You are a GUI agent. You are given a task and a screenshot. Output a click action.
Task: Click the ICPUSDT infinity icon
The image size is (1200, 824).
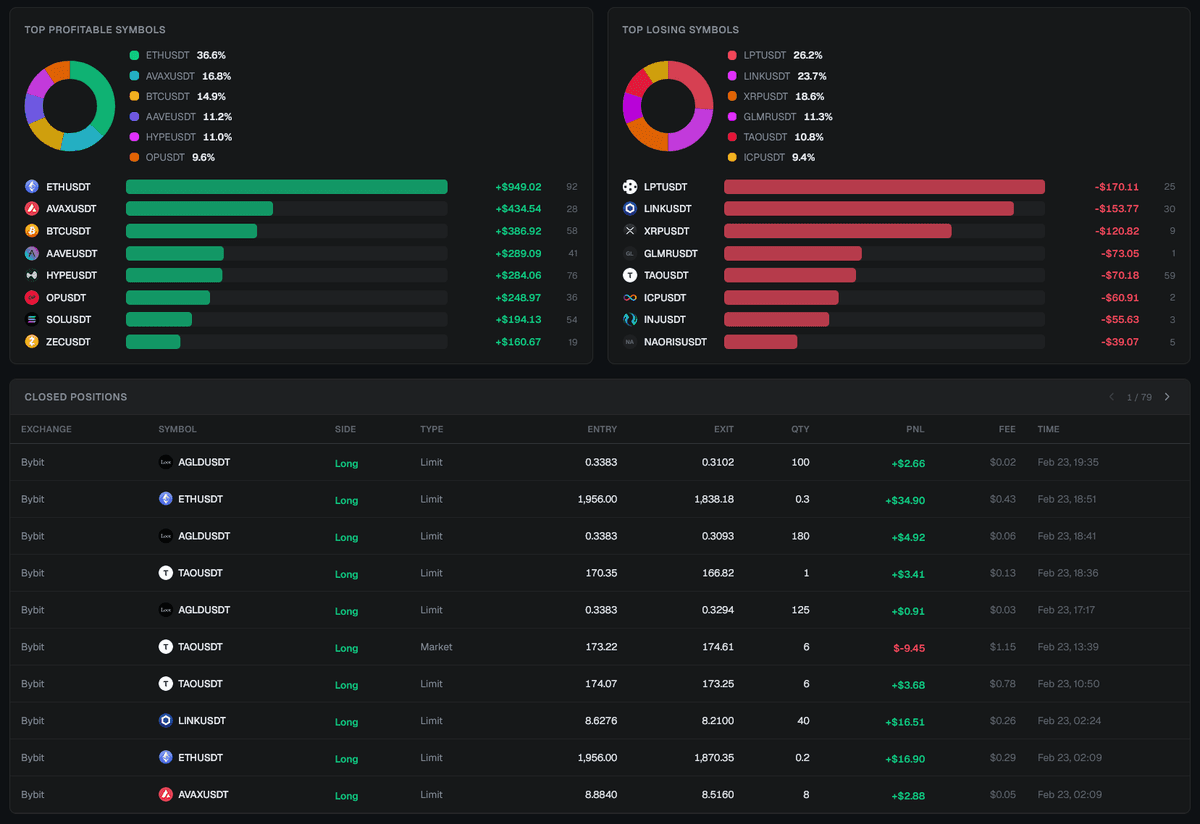630,298
